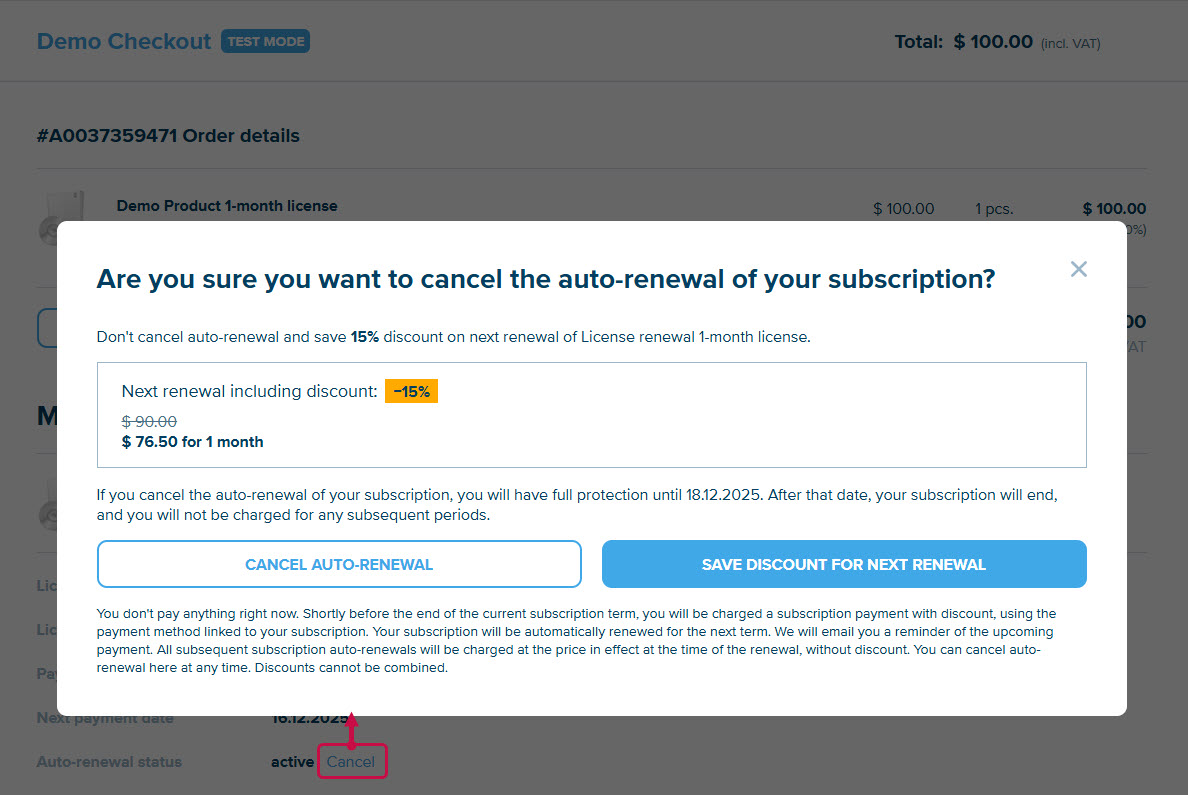Click the Cancel link beside active status
This screenshot has width=1188, height=795.
click(351, 762)
